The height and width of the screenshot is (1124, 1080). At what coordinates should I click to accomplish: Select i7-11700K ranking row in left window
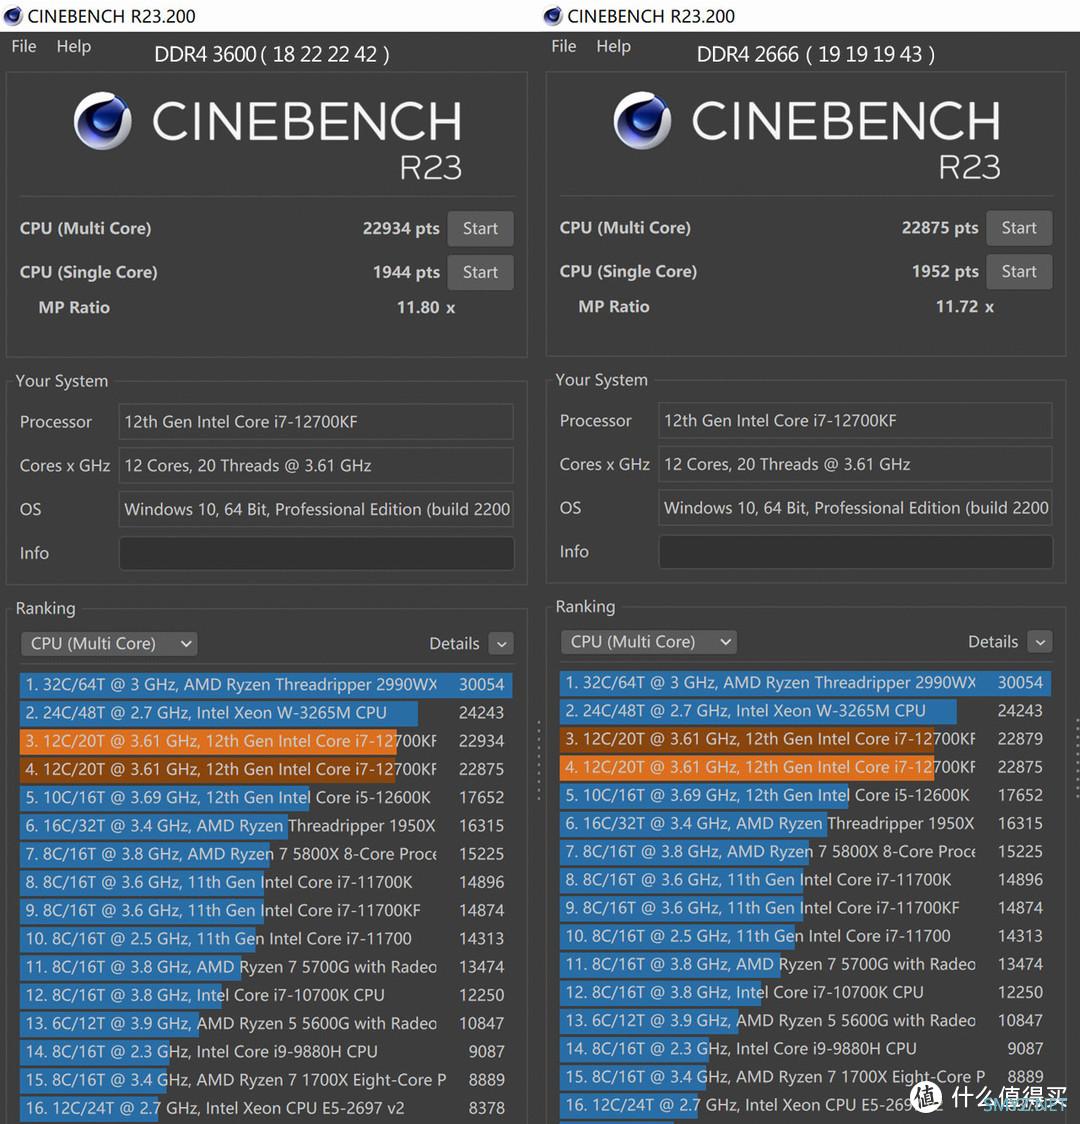click(266, 882)
